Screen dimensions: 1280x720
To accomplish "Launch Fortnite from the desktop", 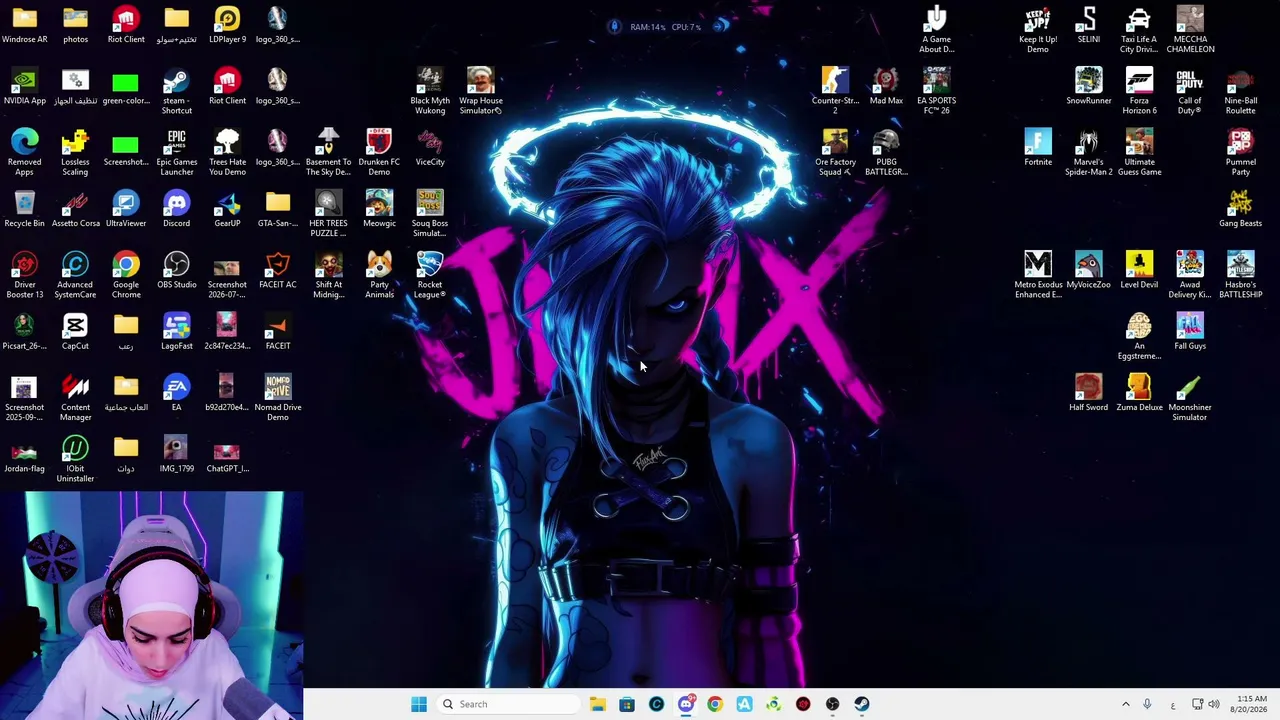I will tap(1038, 148).
